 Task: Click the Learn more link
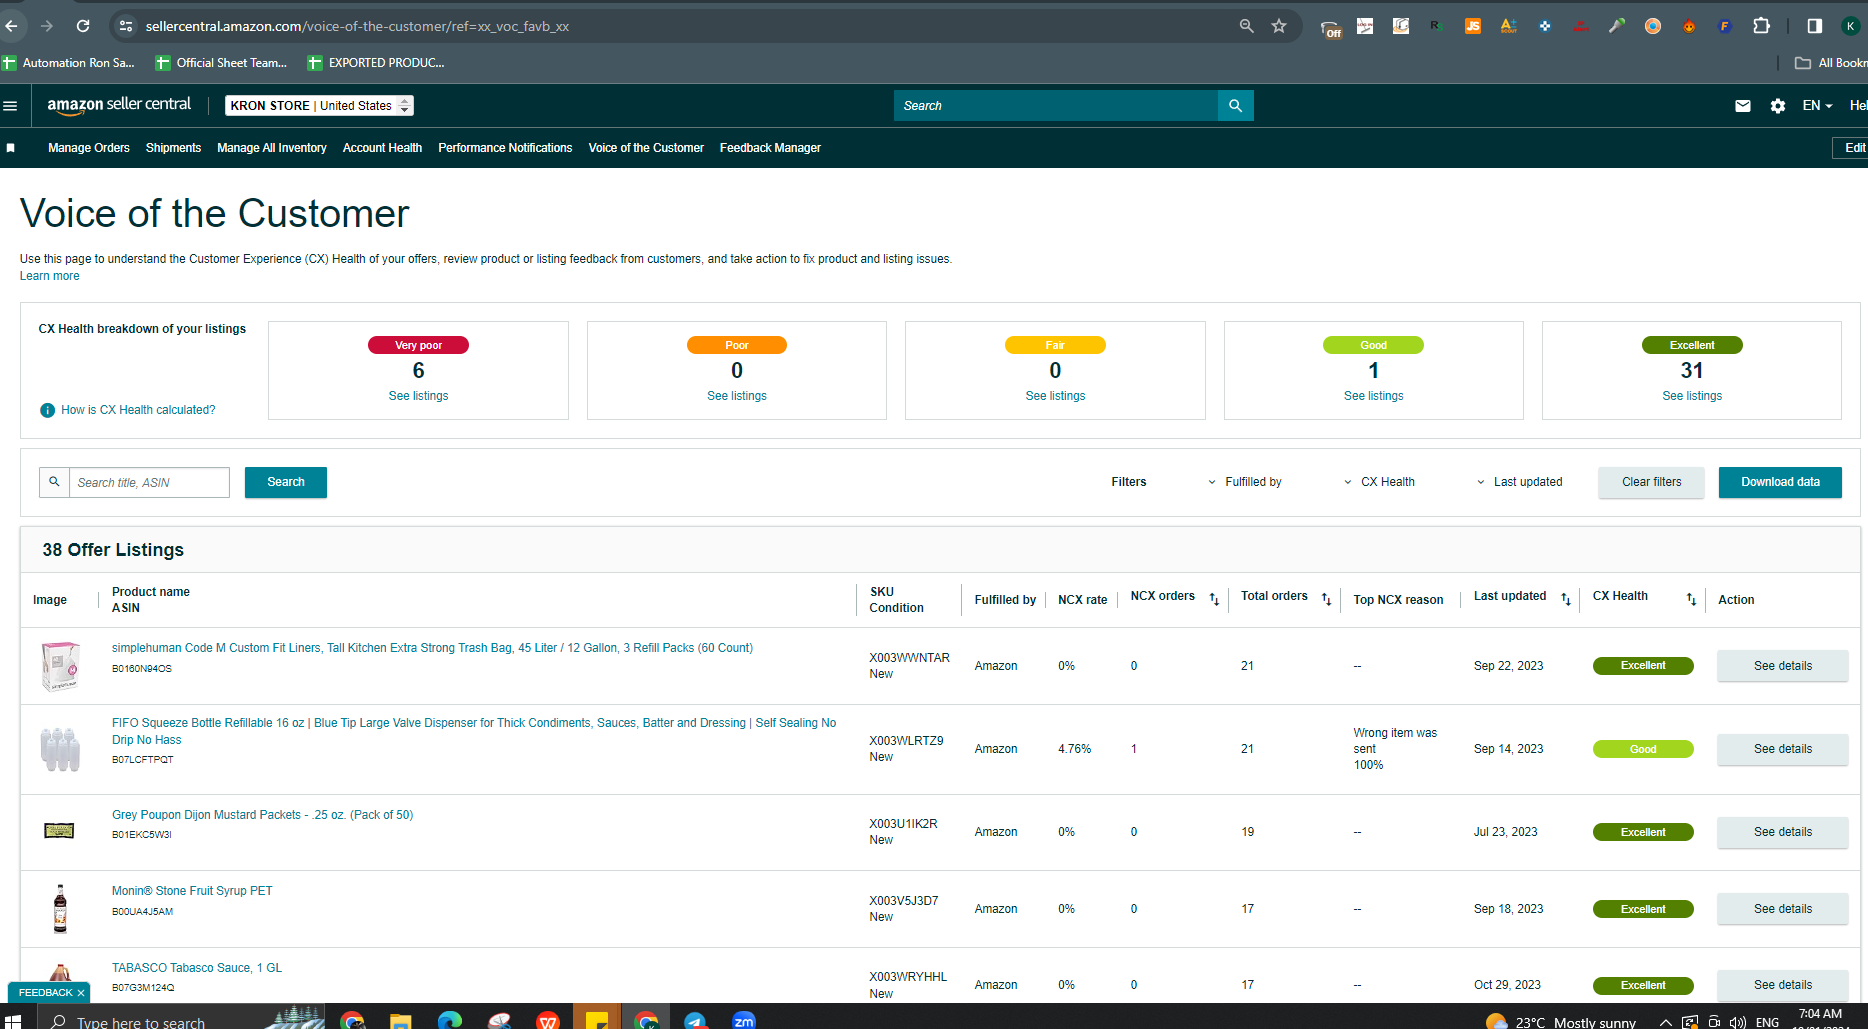[x=50, y=276]
